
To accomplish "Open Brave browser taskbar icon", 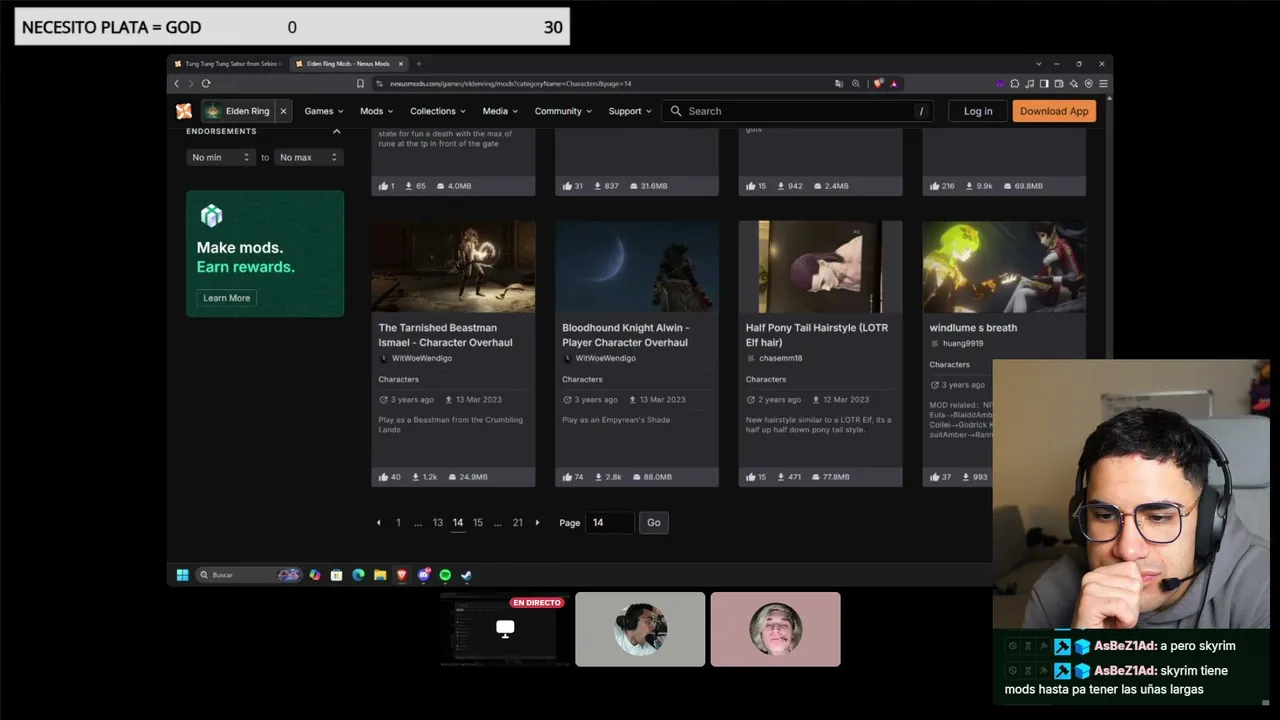I will [402, 575].
